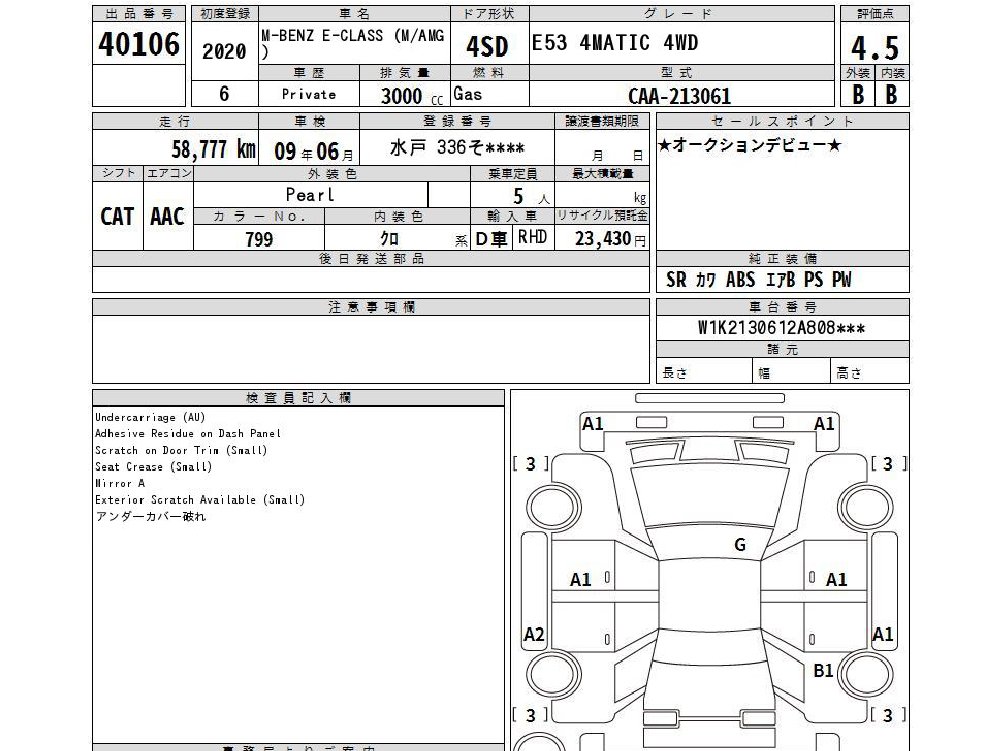Viewport: 1001px width, 751px height.
Task: Click steering value RHD
Action: tap(532, 237)
